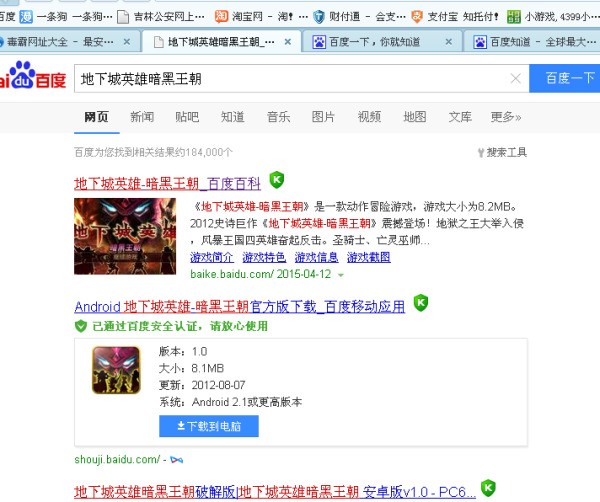Open 地下城英雄-暗黑王朝_百度百科 result
600x502 pixels.
[168, 184]
